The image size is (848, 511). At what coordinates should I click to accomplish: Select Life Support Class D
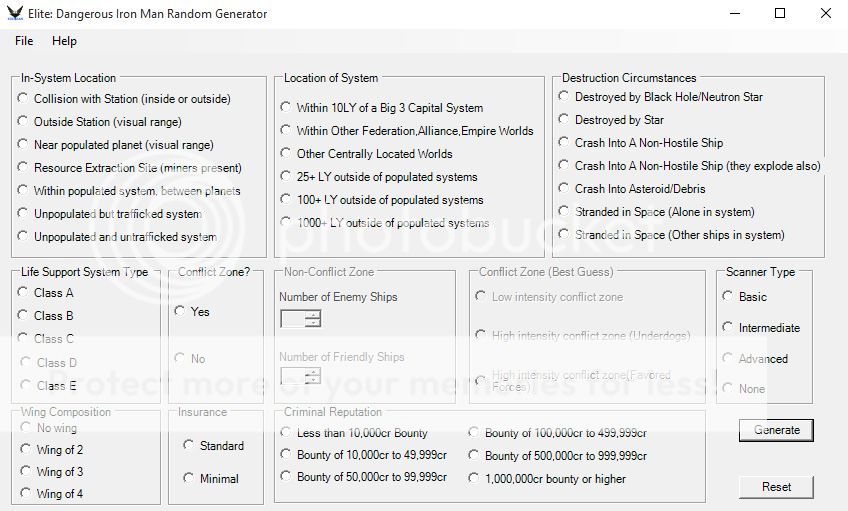tap(49, 362)
